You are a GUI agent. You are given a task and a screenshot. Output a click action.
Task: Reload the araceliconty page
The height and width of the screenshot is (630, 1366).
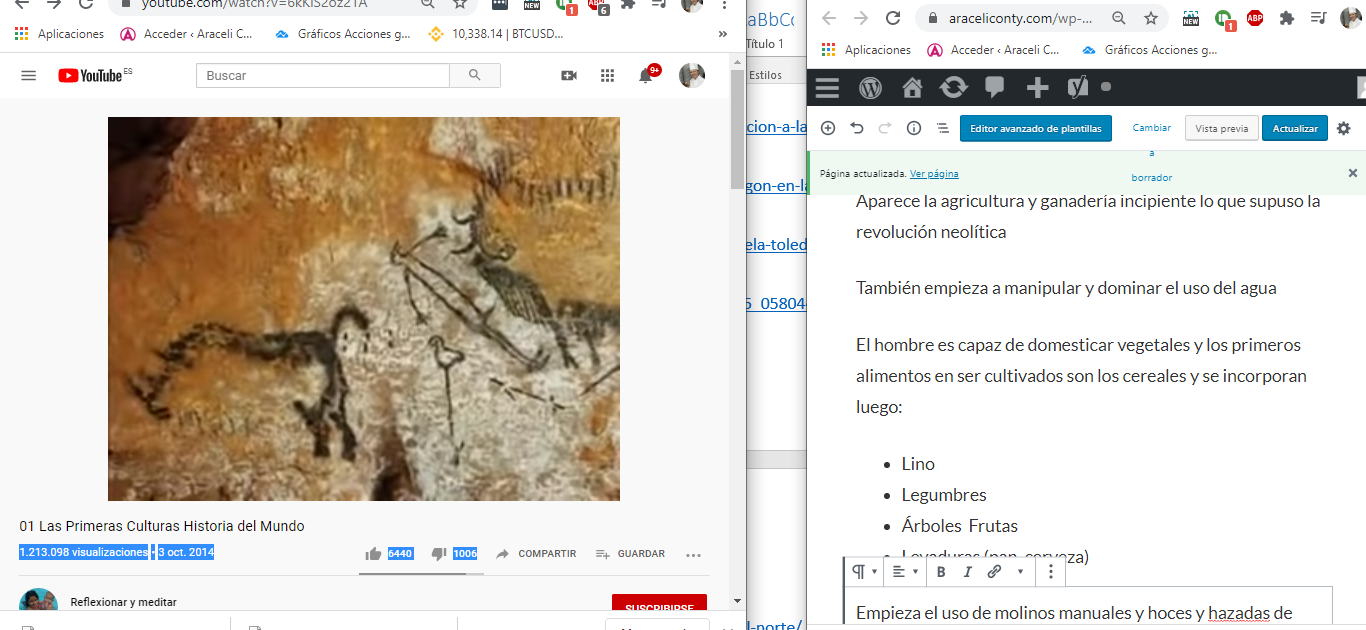pos(893,18)
